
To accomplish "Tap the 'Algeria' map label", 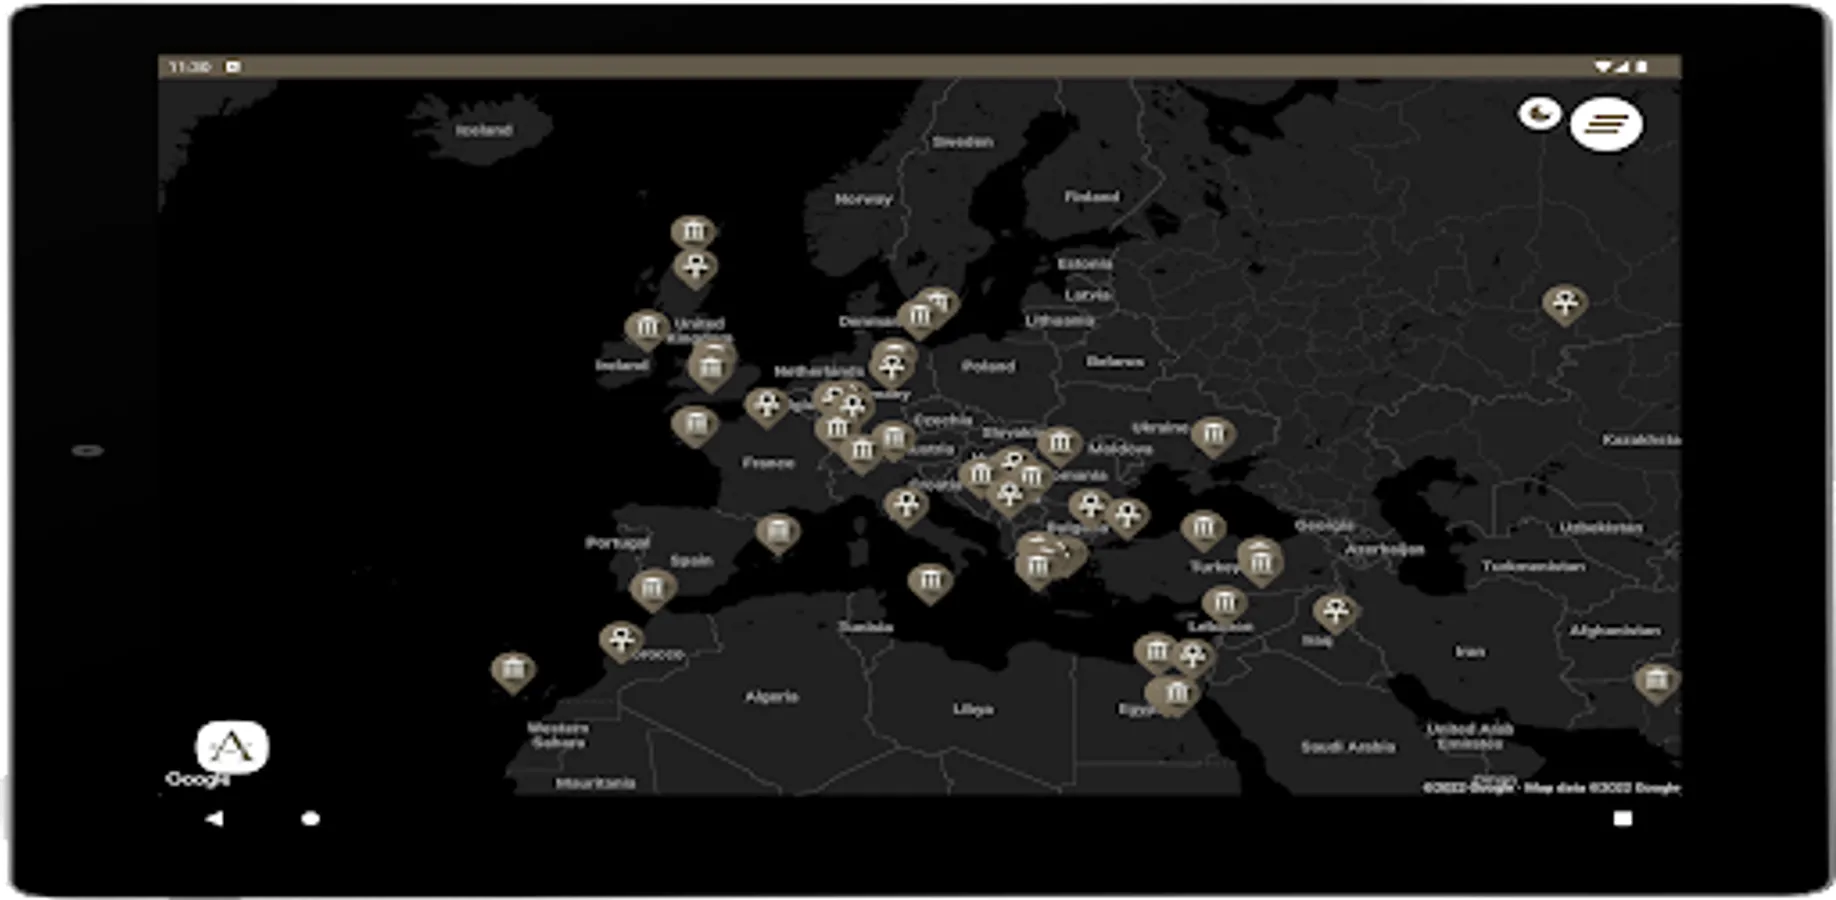I will tap(772, 696).
